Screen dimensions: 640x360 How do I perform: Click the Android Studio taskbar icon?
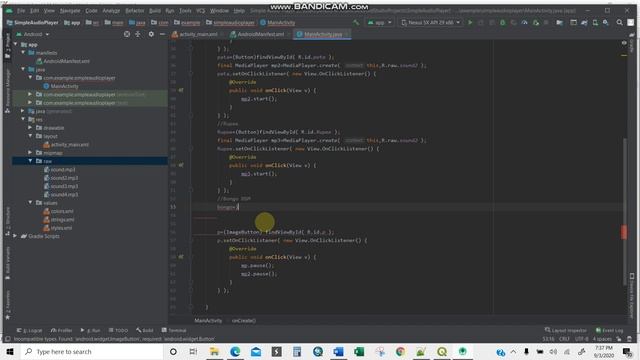pyautogui.click(x=462, y=351)
